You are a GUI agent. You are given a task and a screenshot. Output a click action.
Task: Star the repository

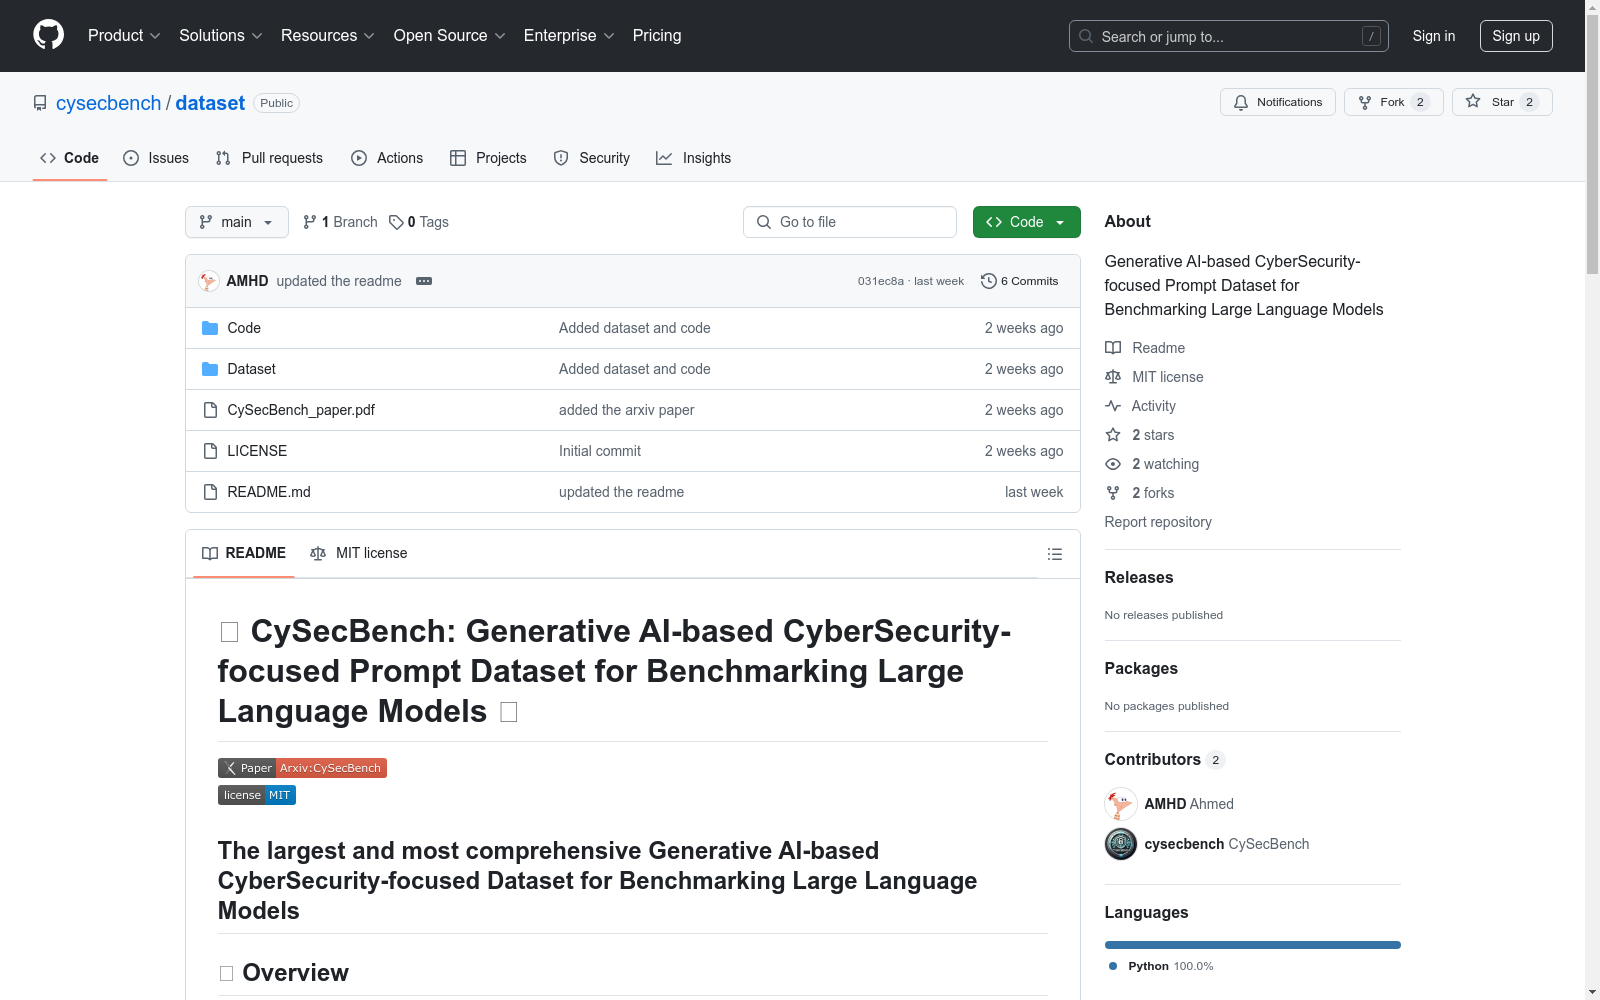pyautogui.click(x=1502, y=102)
